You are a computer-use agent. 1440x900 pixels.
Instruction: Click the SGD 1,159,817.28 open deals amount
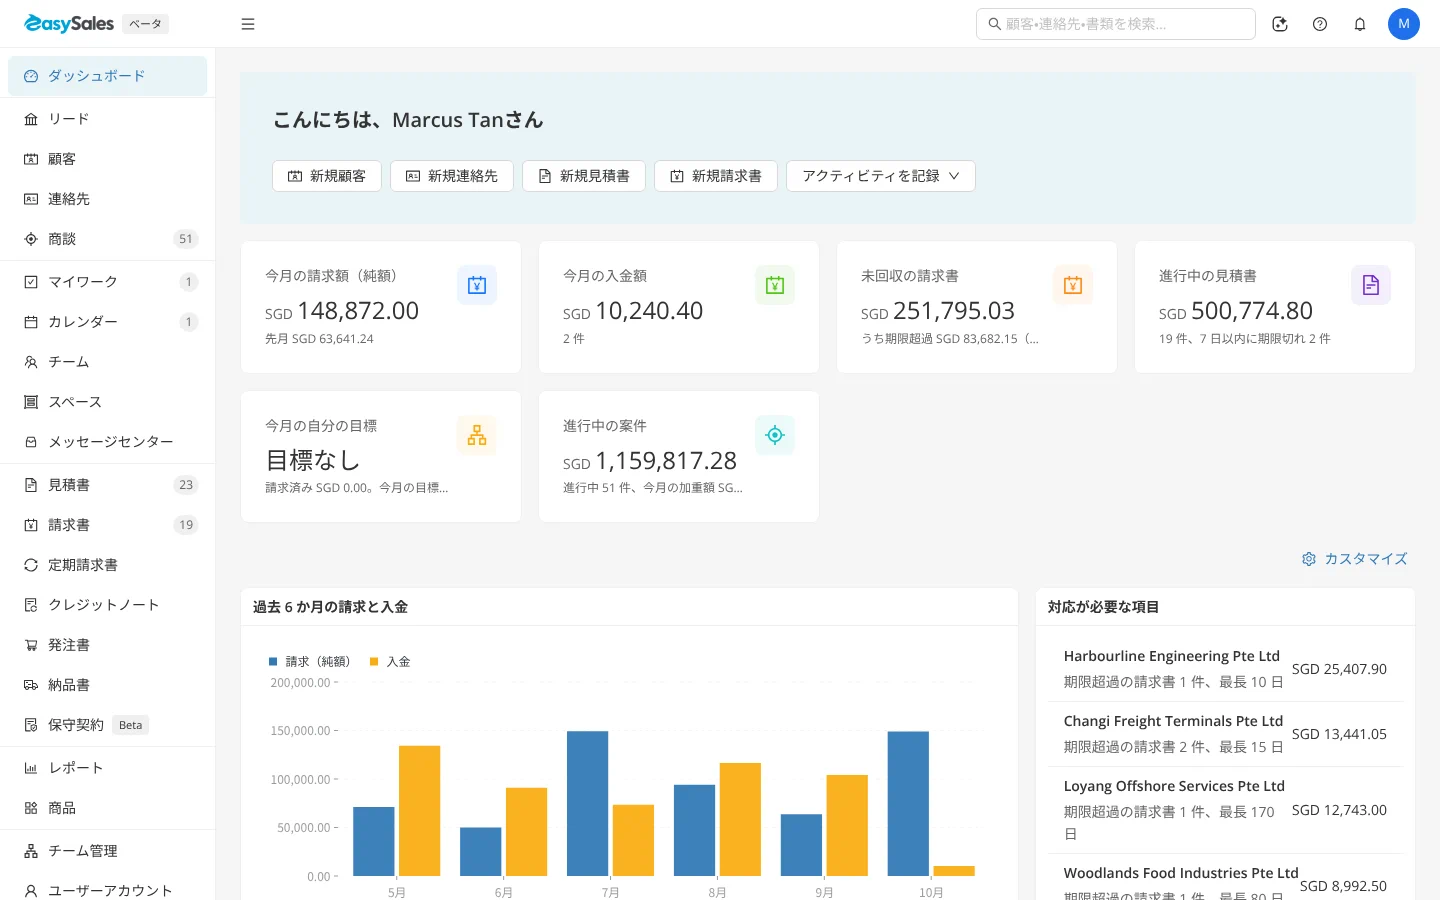coord(650,461)
